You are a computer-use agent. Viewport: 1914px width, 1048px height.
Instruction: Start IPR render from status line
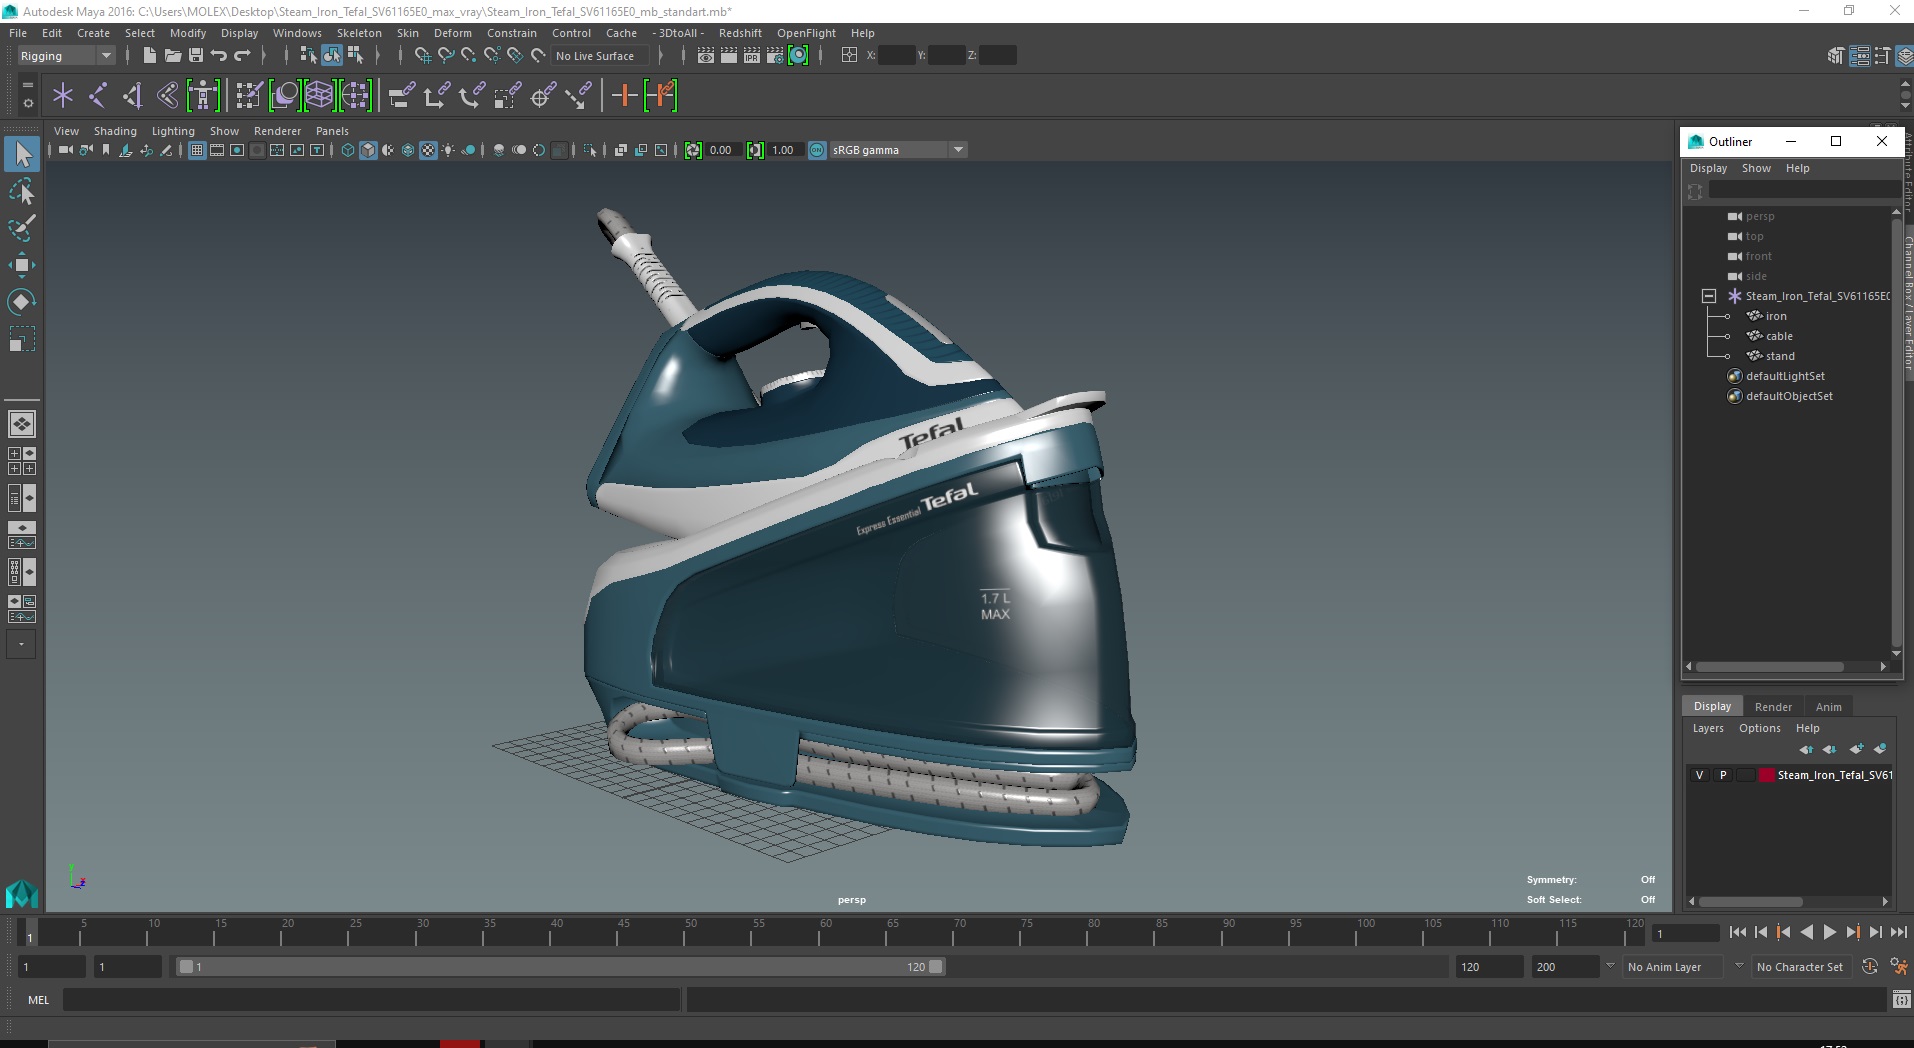coord(752,56)
